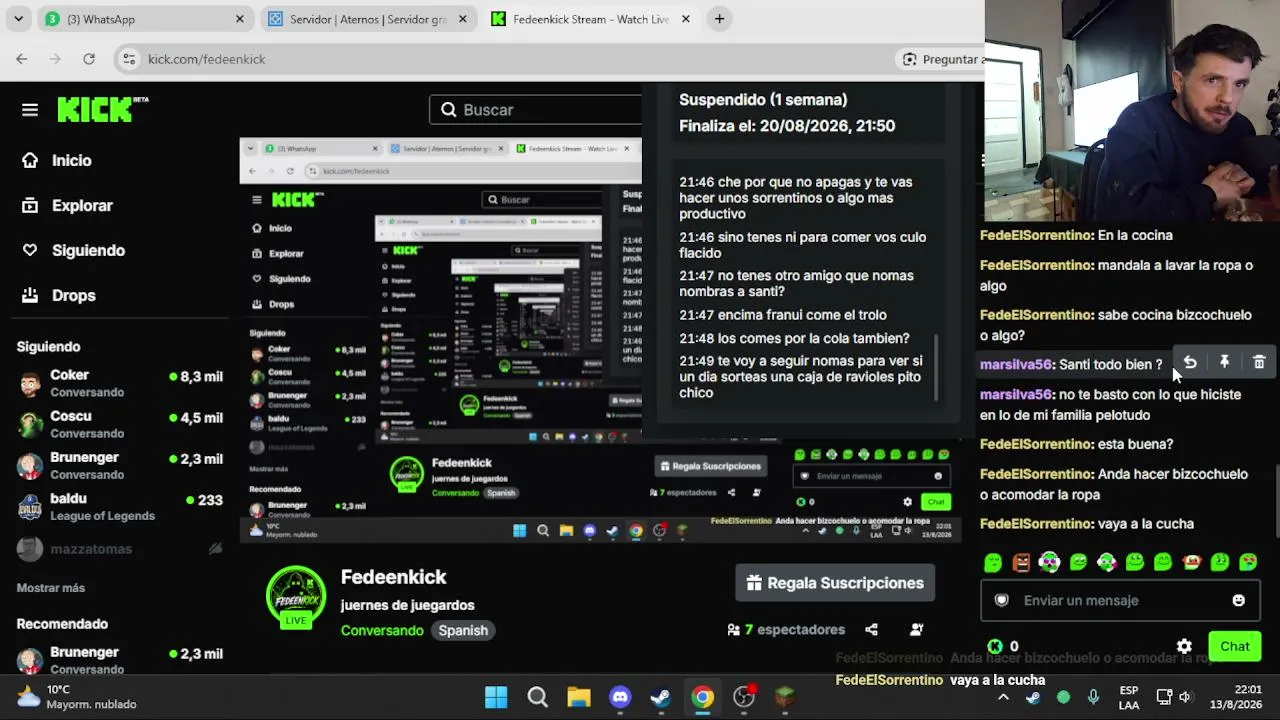The image size is (1280, 720).
Task: Click the Kick points balance icon
Action: [x=995, y=646]
